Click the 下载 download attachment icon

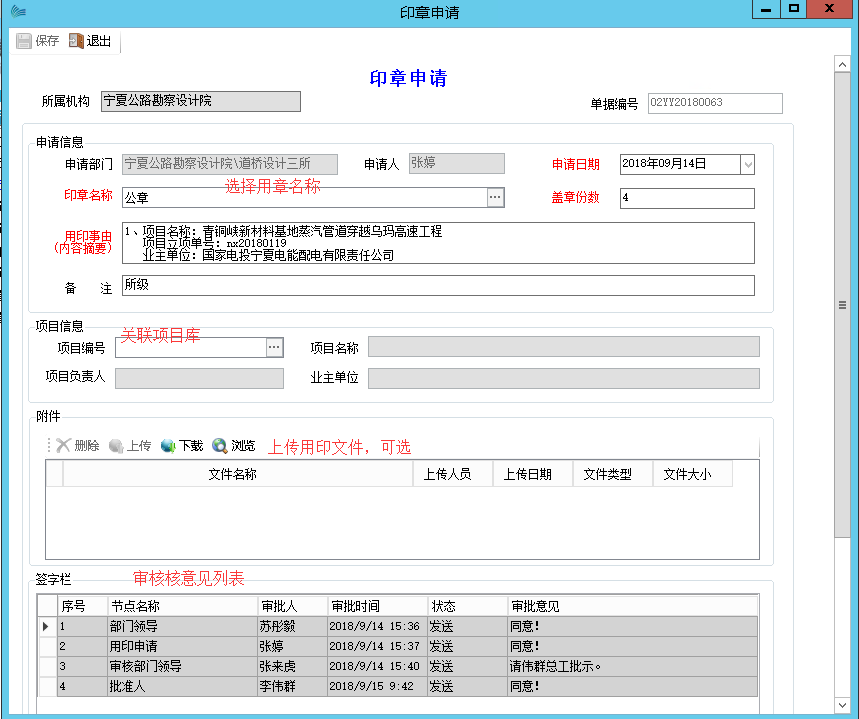(168, 446)
